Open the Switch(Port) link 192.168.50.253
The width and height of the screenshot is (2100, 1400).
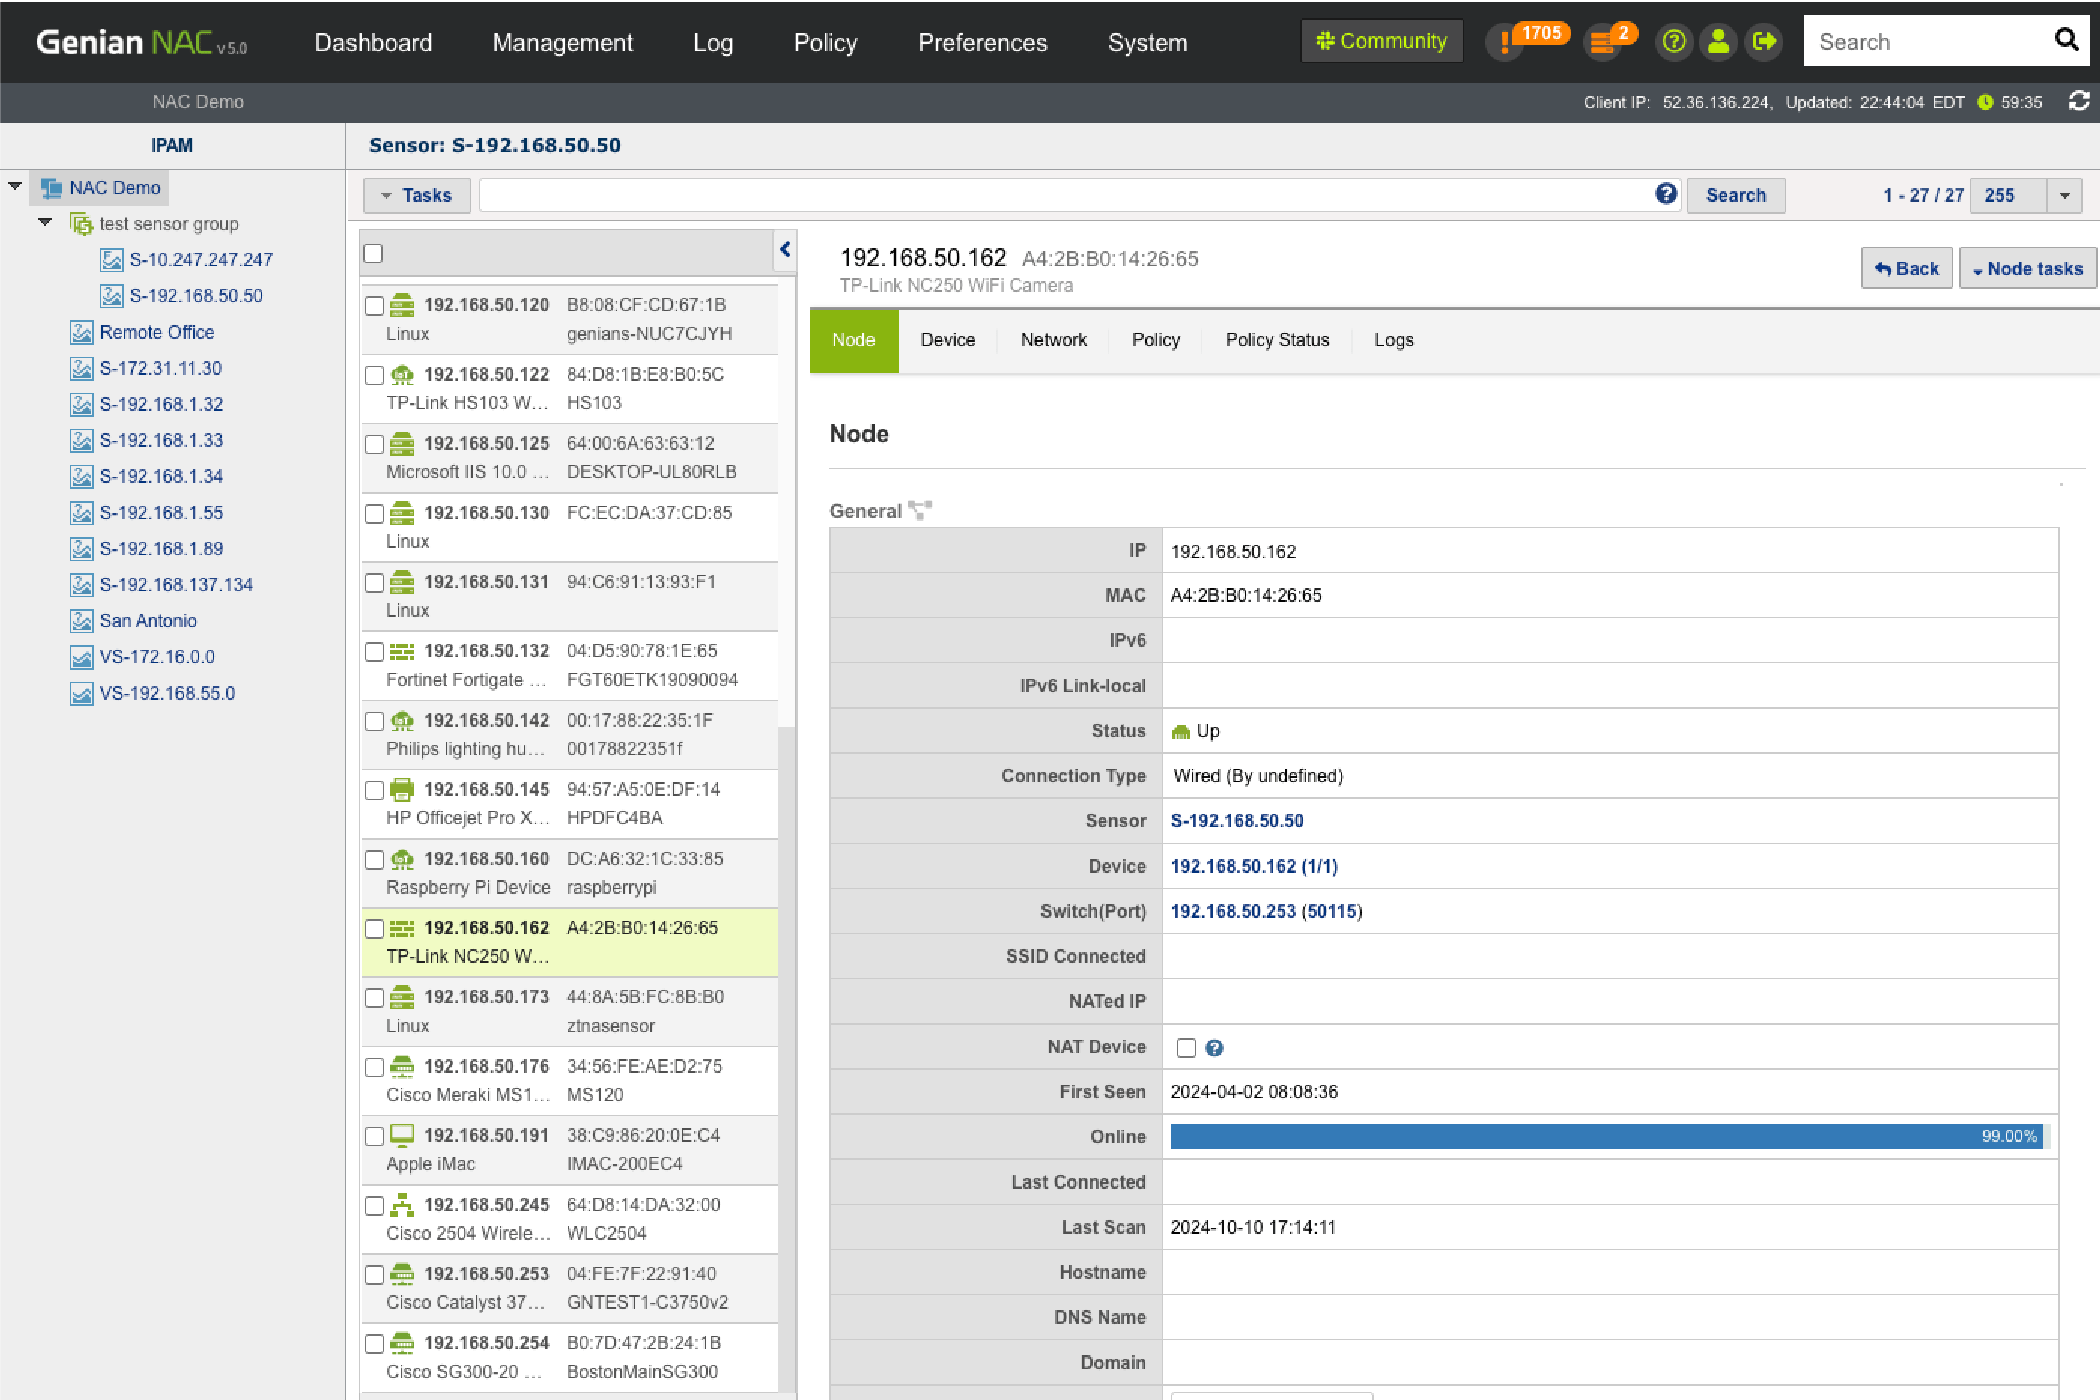coord(1233,912)
